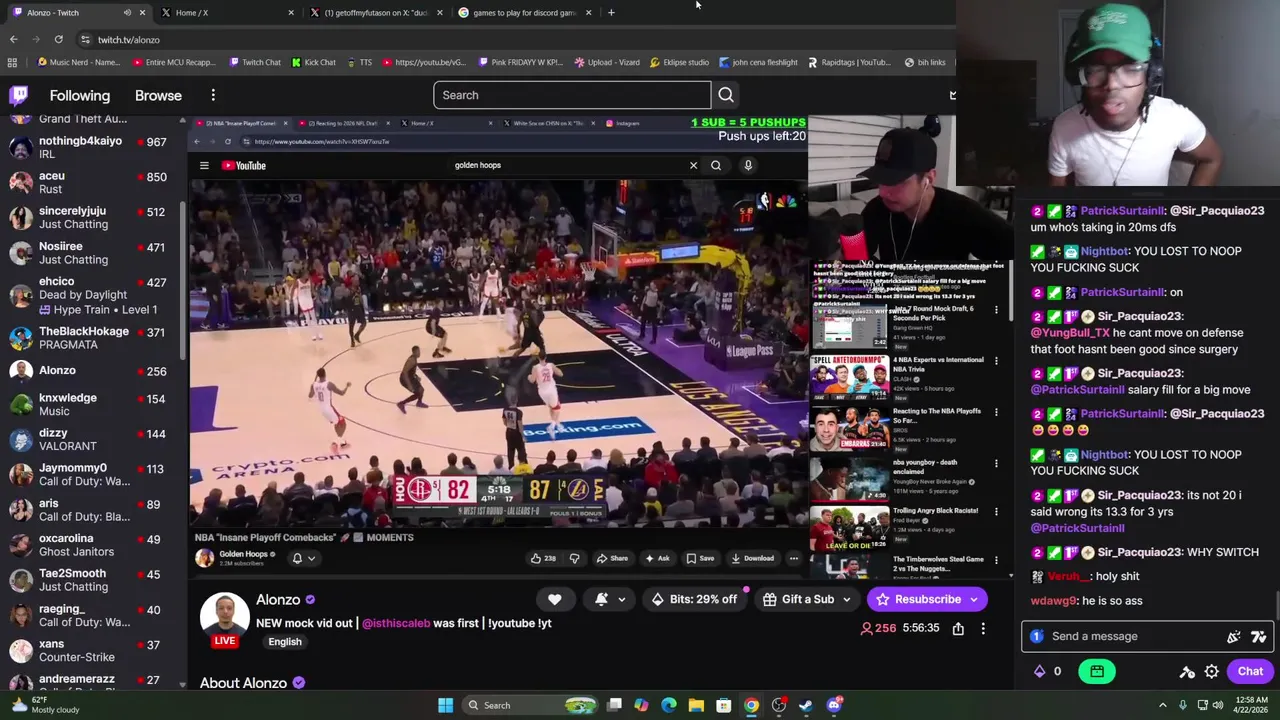Viewport: 1280px width, 720px height.
Task: Send message with Chat button
Action: click(1250, 671)
